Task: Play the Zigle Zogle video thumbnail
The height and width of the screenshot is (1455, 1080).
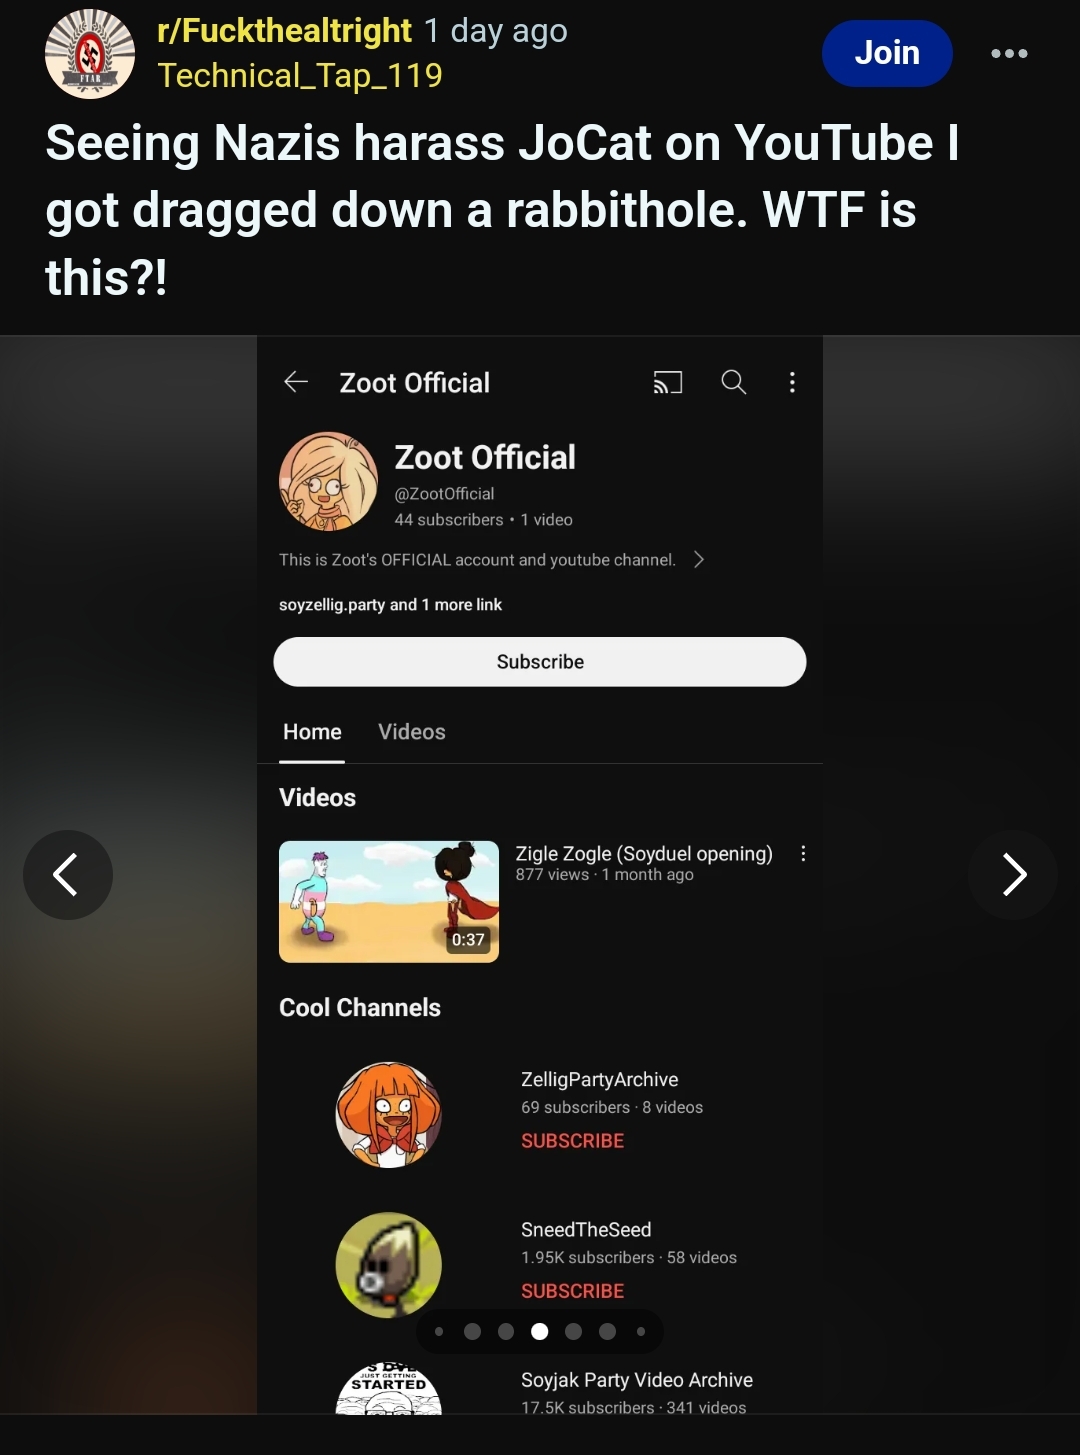Action: 389,902
